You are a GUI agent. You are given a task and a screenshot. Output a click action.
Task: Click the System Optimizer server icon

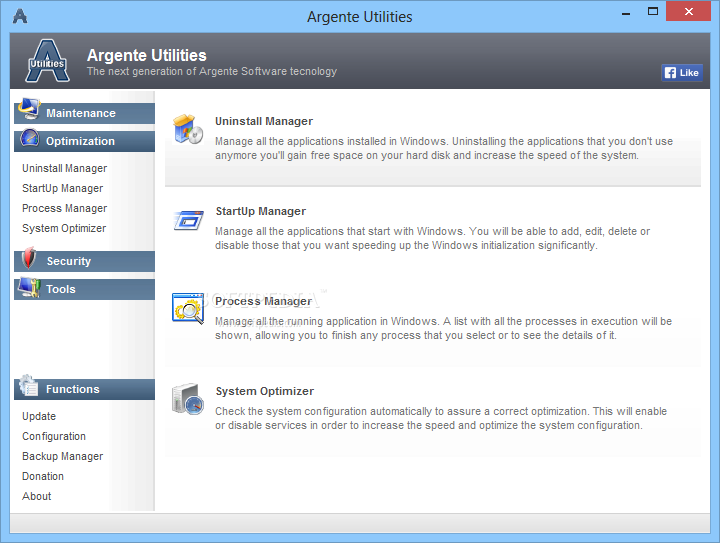tap(188, 399)
